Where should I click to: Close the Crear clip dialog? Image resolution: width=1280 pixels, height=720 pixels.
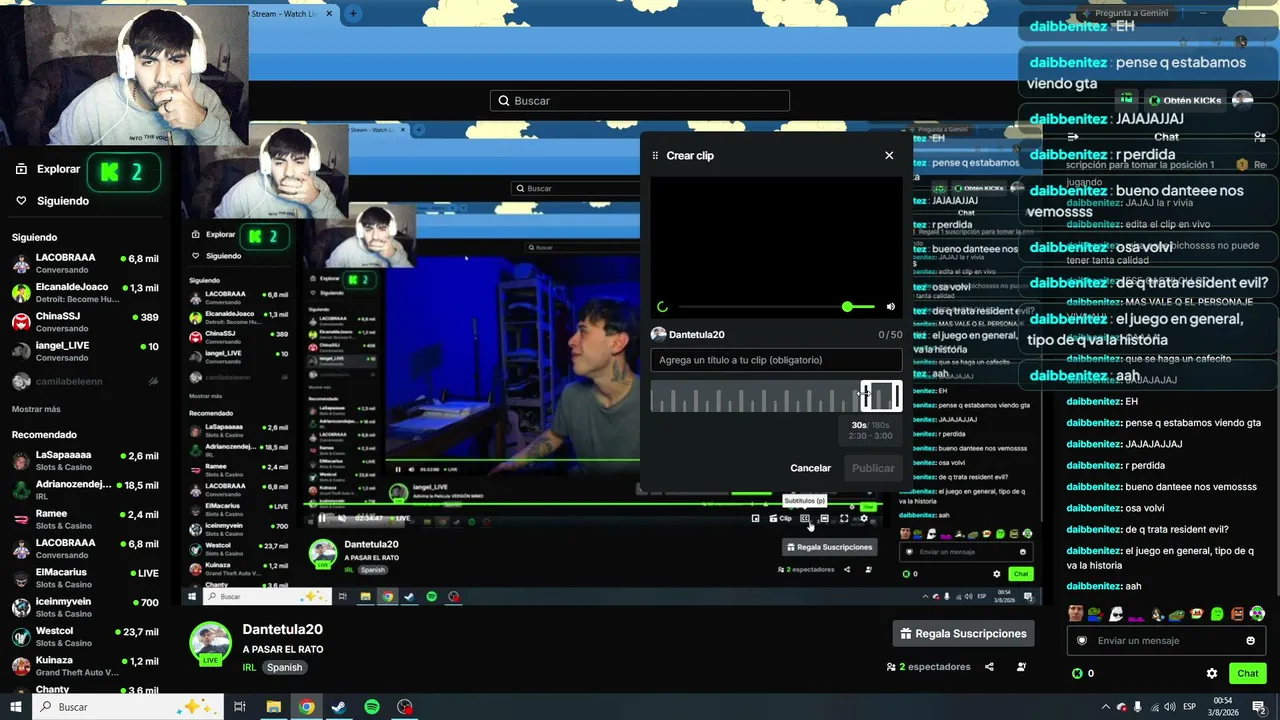(889, 155)
